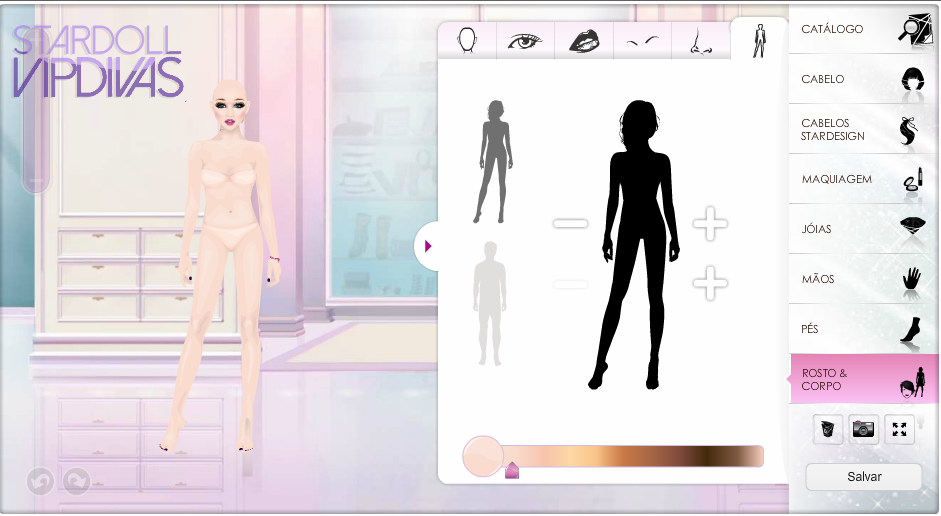The width and height of the screenshot is (941, 516).
Task: Click the Stardesign braided hair icon
Action: 909,131
